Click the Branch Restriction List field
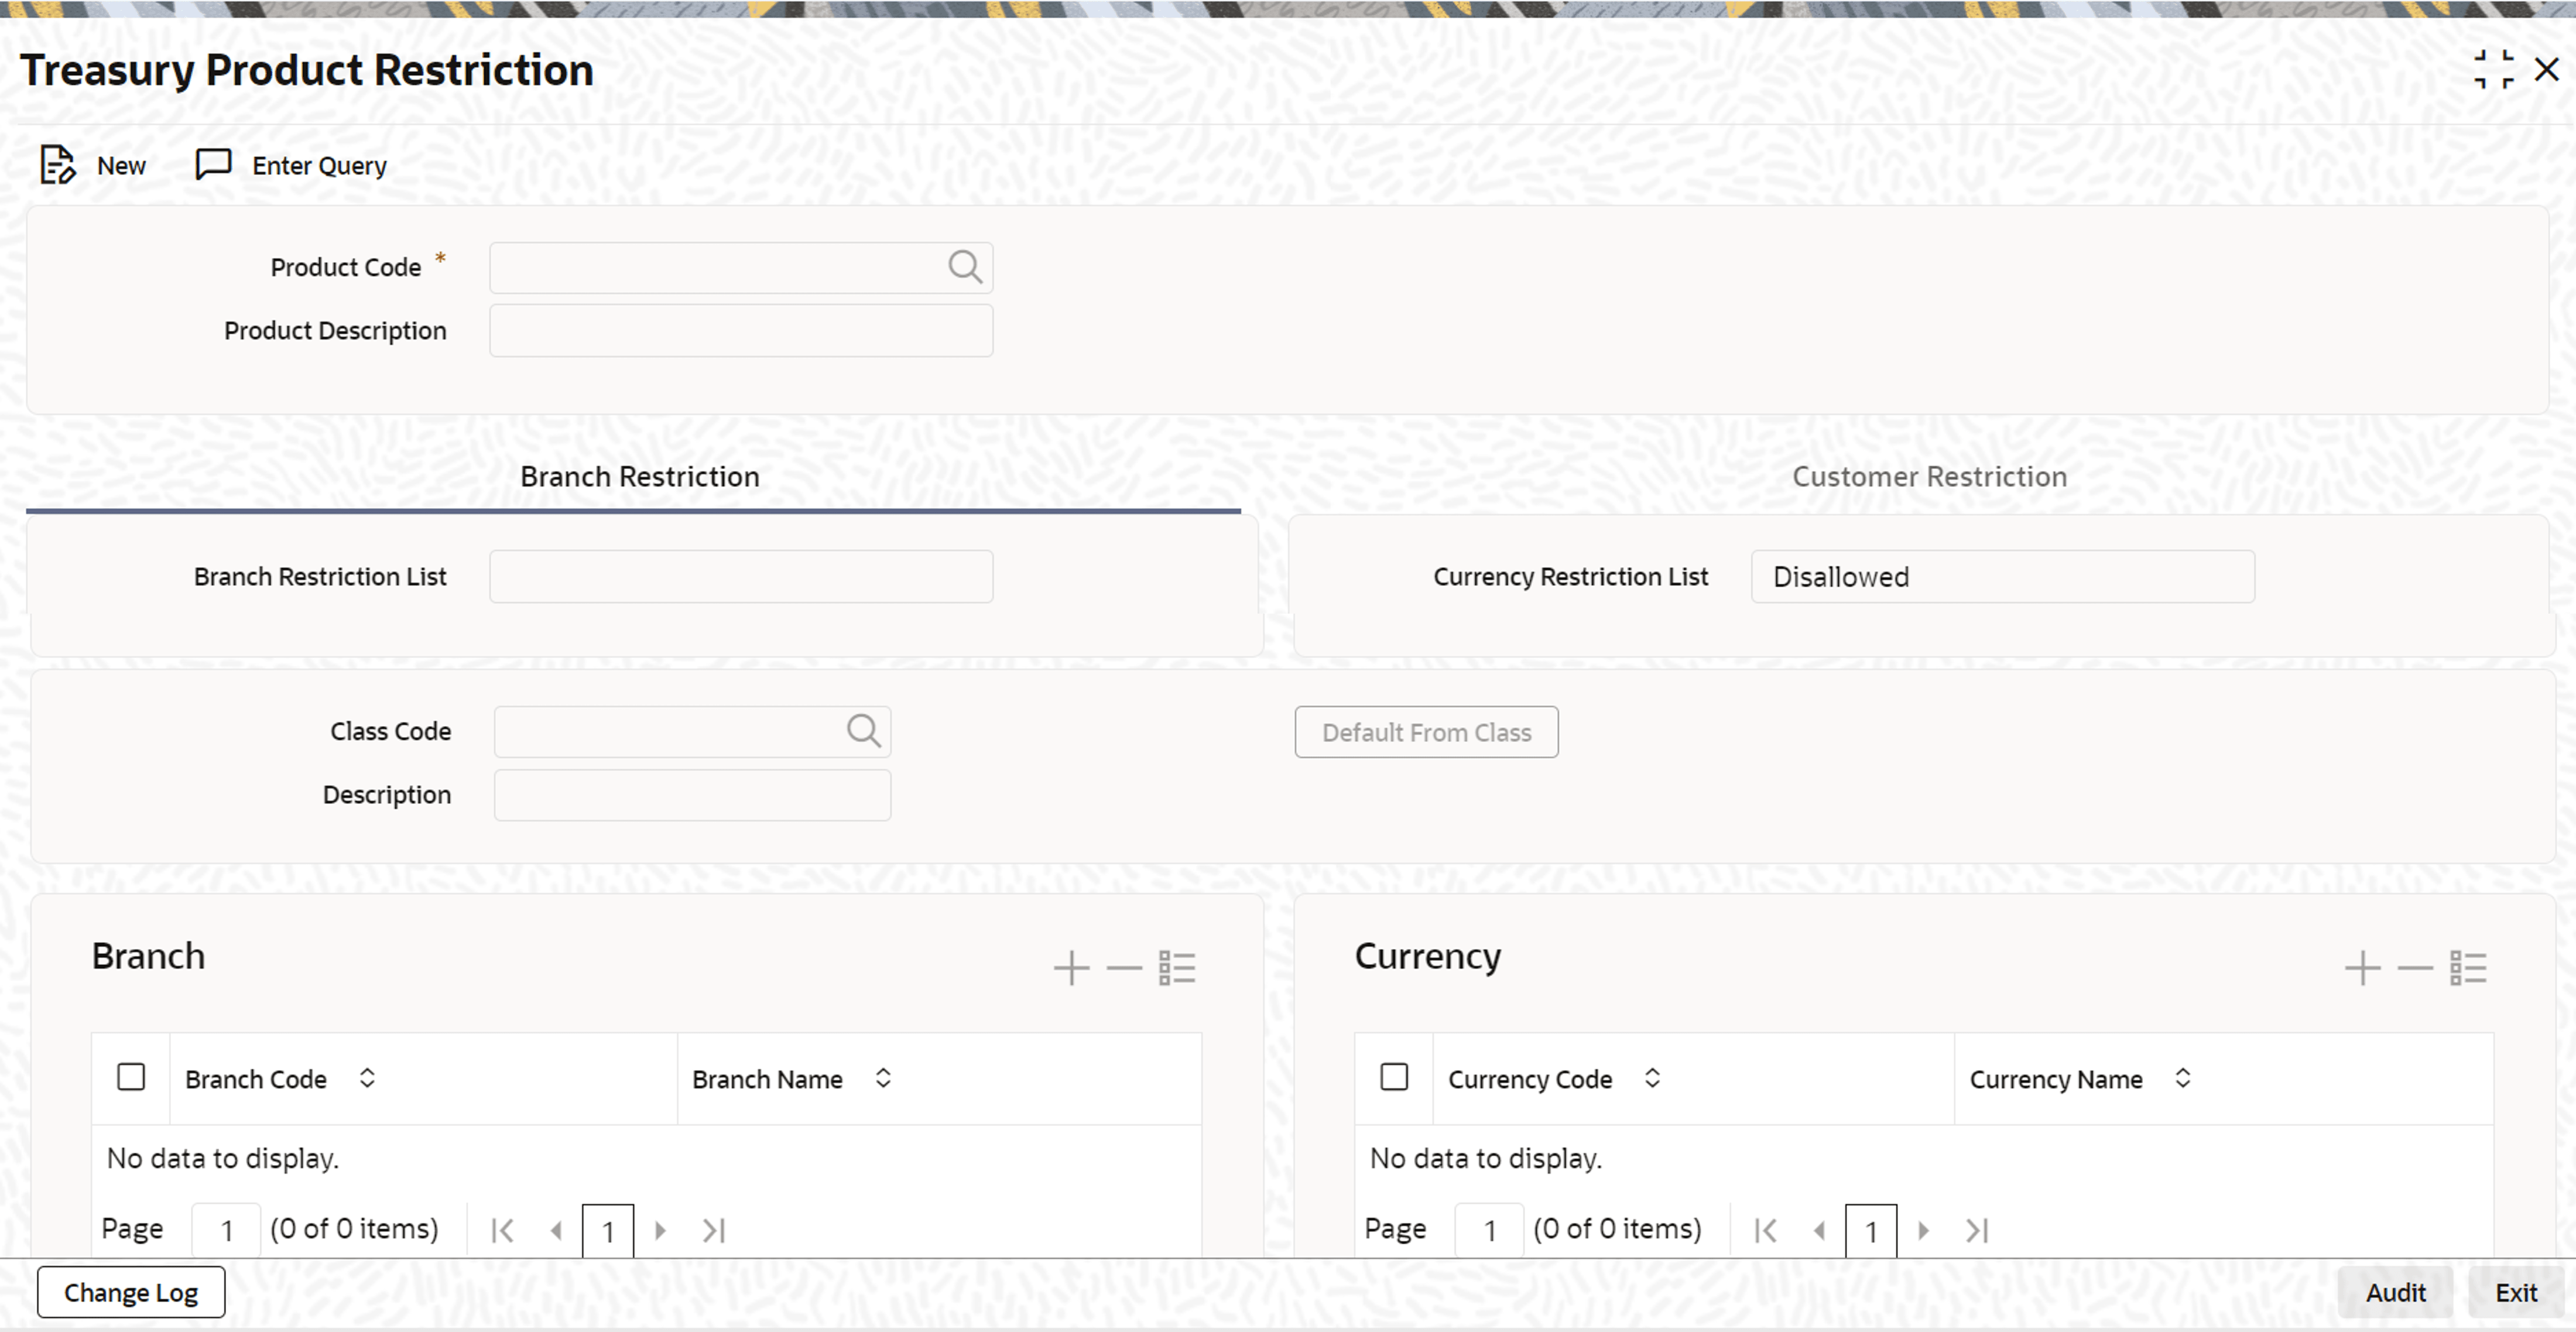Viewport: 2576px width, 1332px height. point(740,577)
